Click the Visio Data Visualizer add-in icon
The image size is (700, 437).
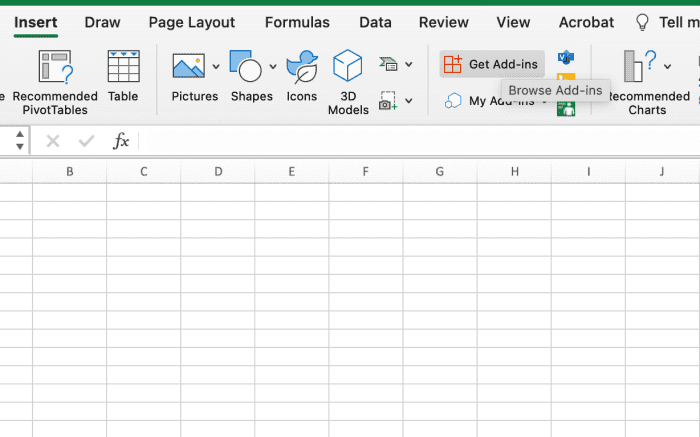(x=566, y=58)
